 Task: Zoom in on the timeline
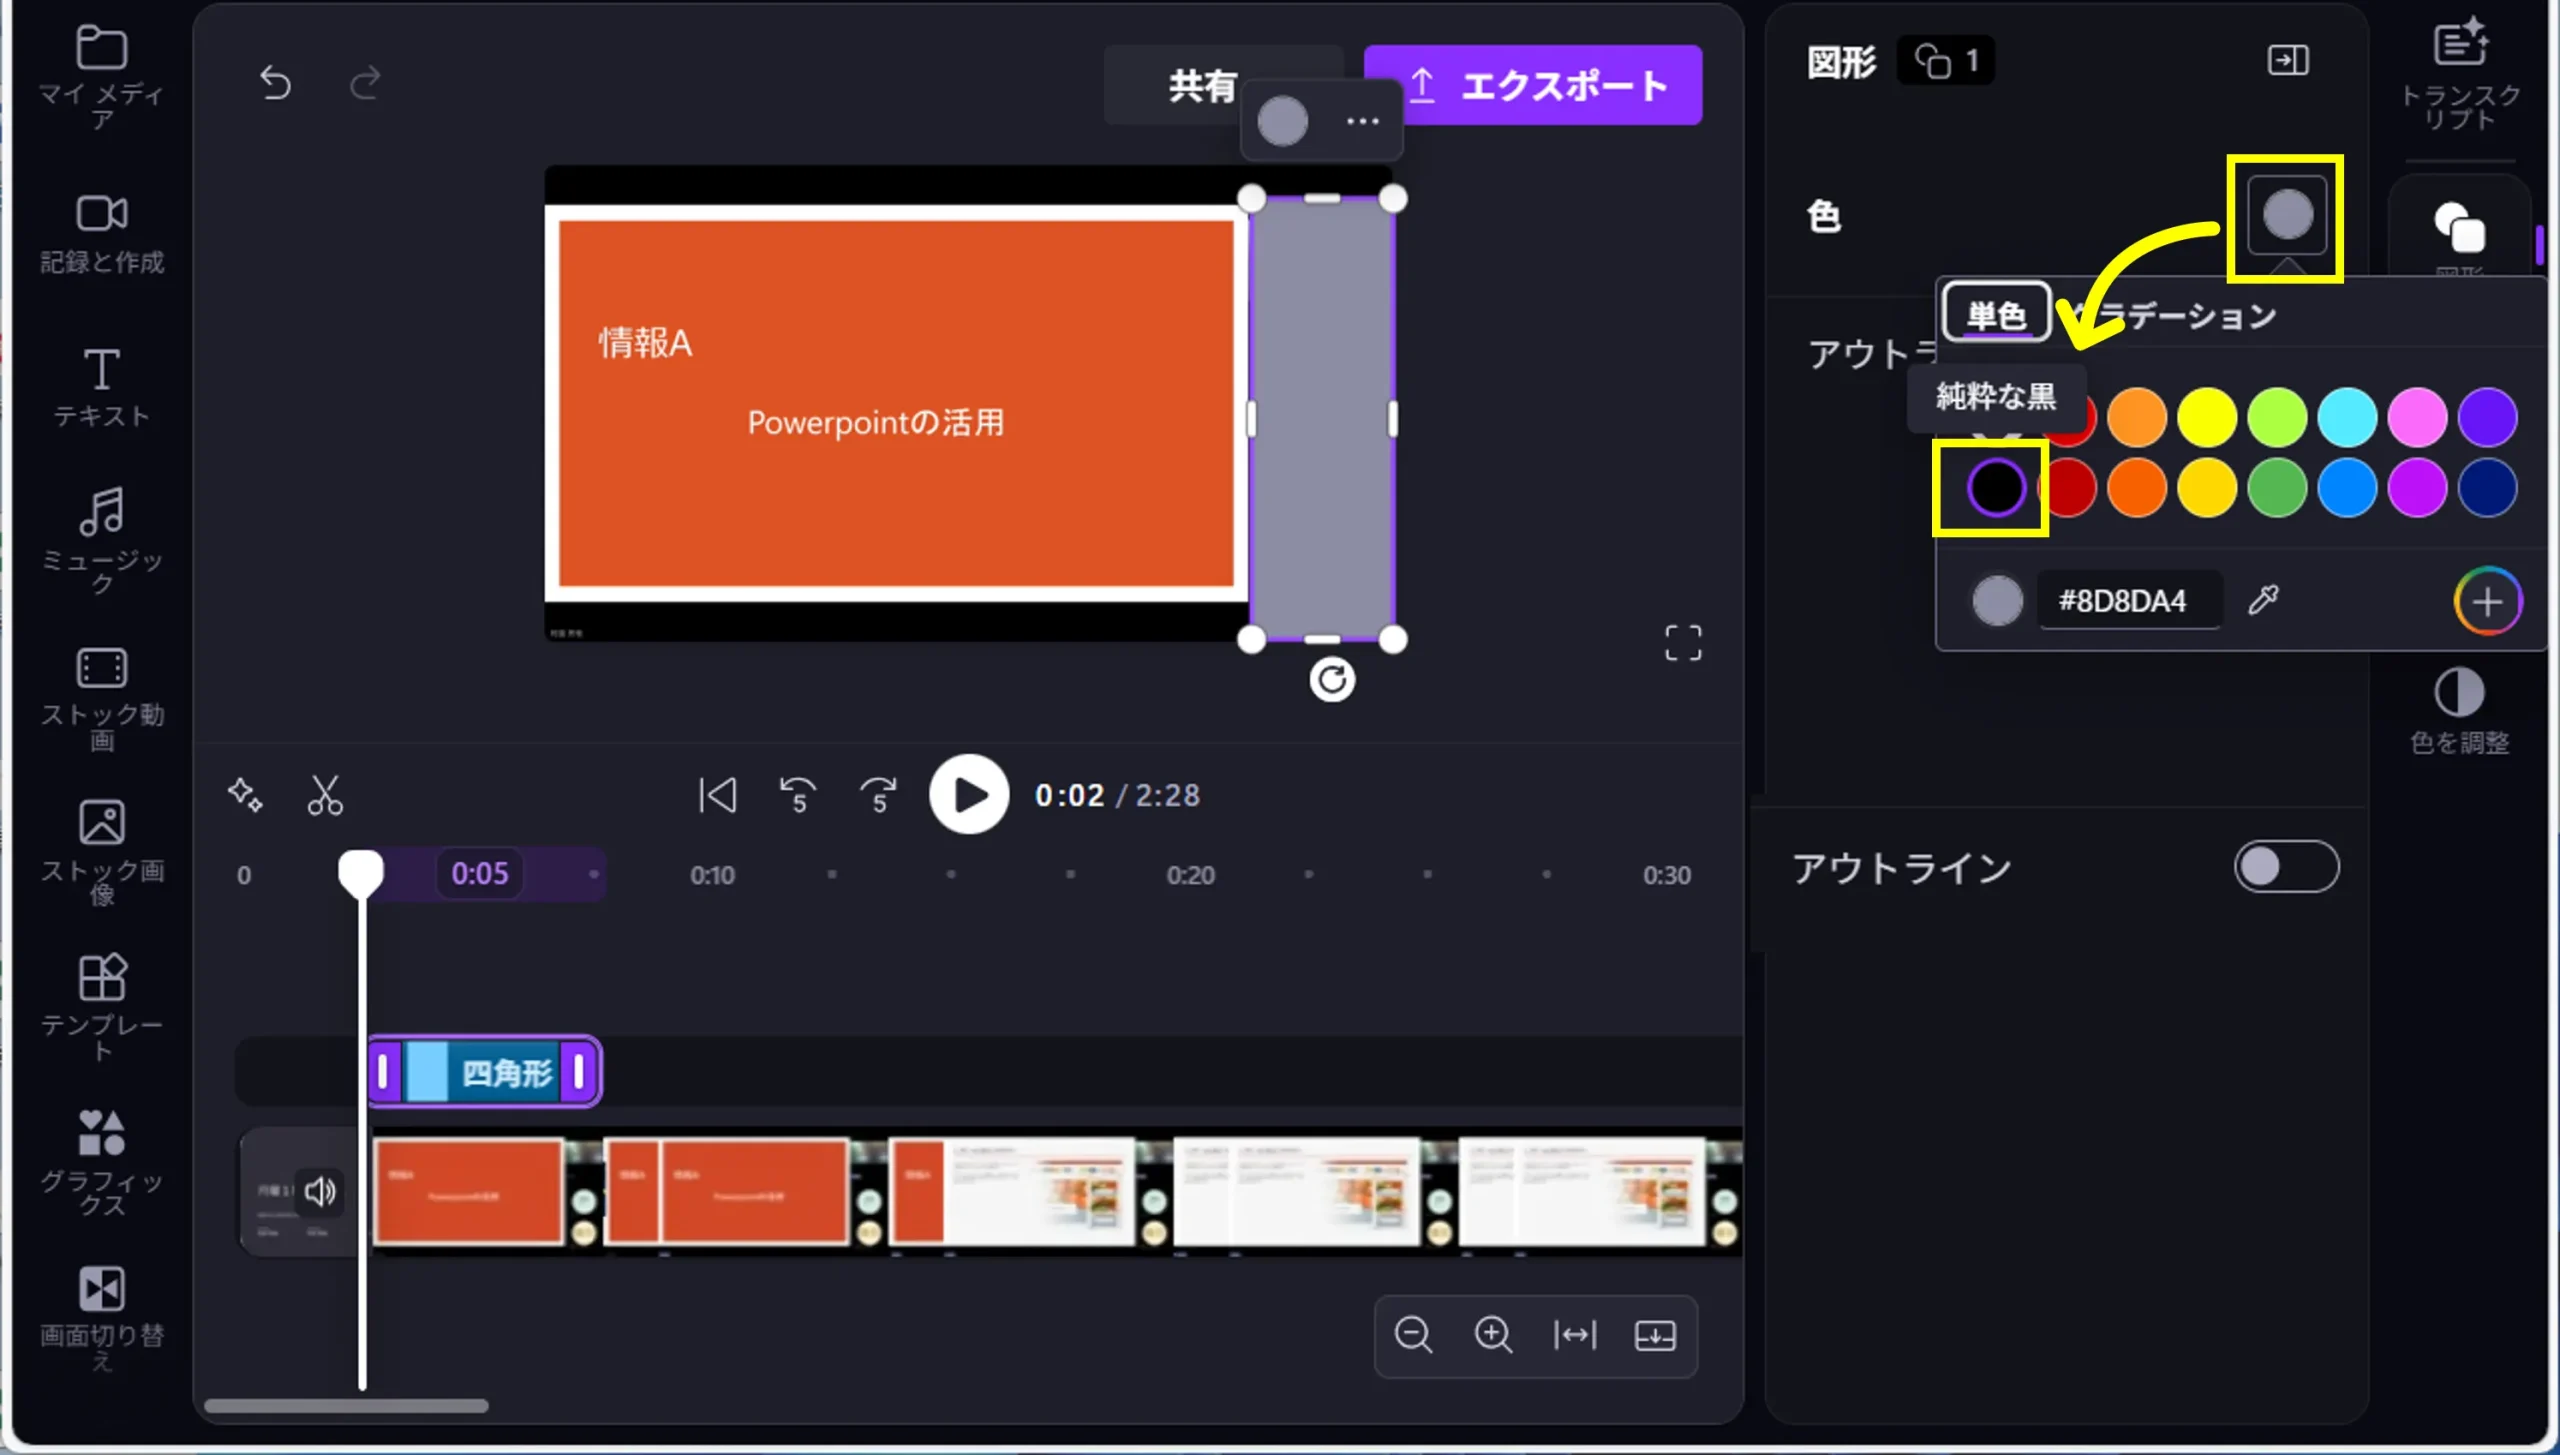click(1493, 1335)
